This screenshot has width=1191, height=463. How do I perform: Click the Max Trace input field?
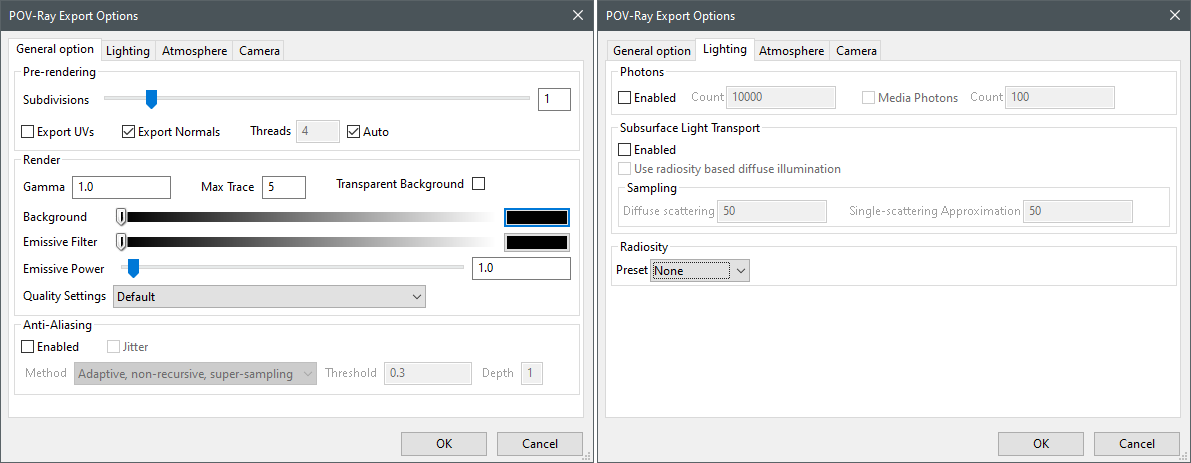tap(284, 187)
